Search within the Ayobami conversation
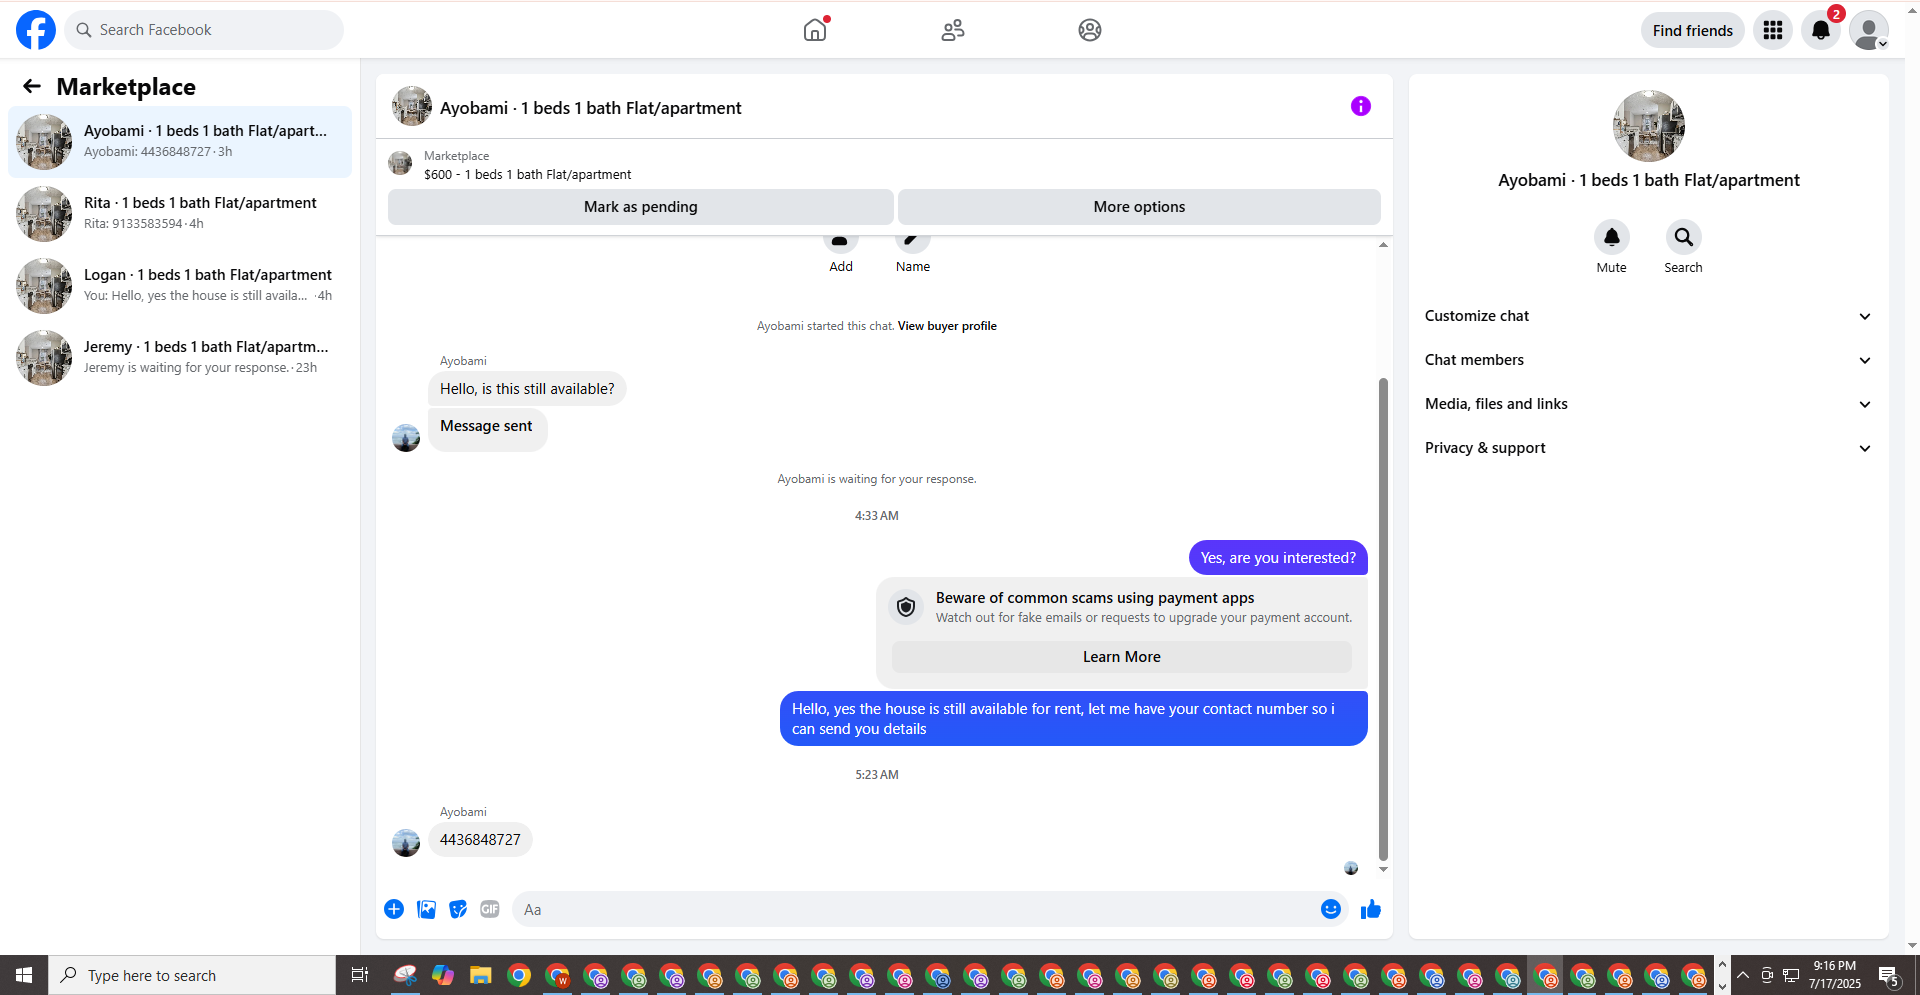Screen dimensions: 1920x995 tap(1684, 237)
